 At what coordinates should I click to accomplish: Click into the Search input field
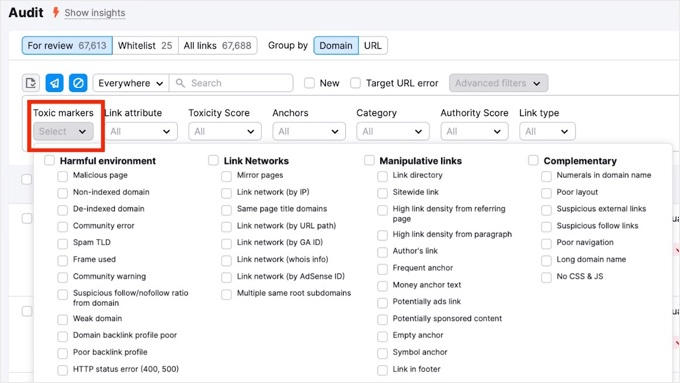pyautogui.click(x=231, y=83)
